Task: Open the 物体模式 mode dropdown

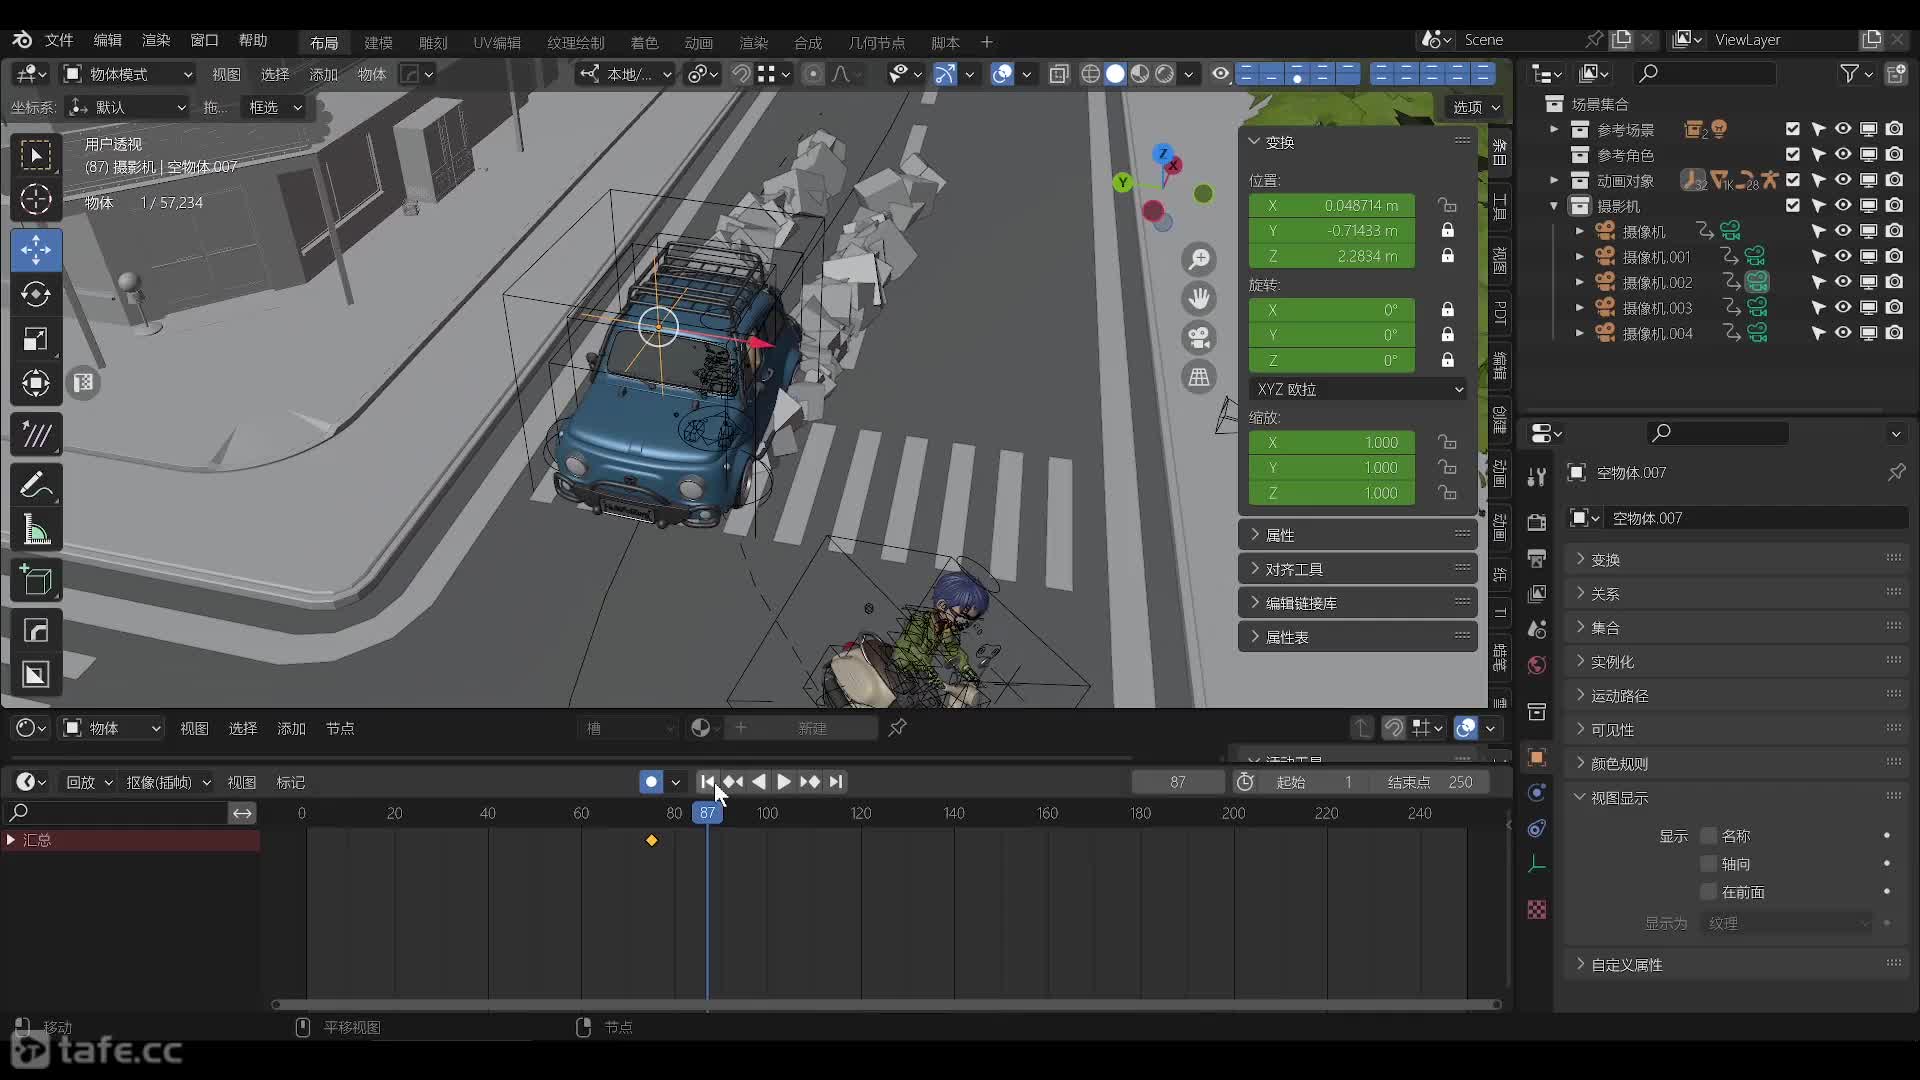Action: coord(128,74)
